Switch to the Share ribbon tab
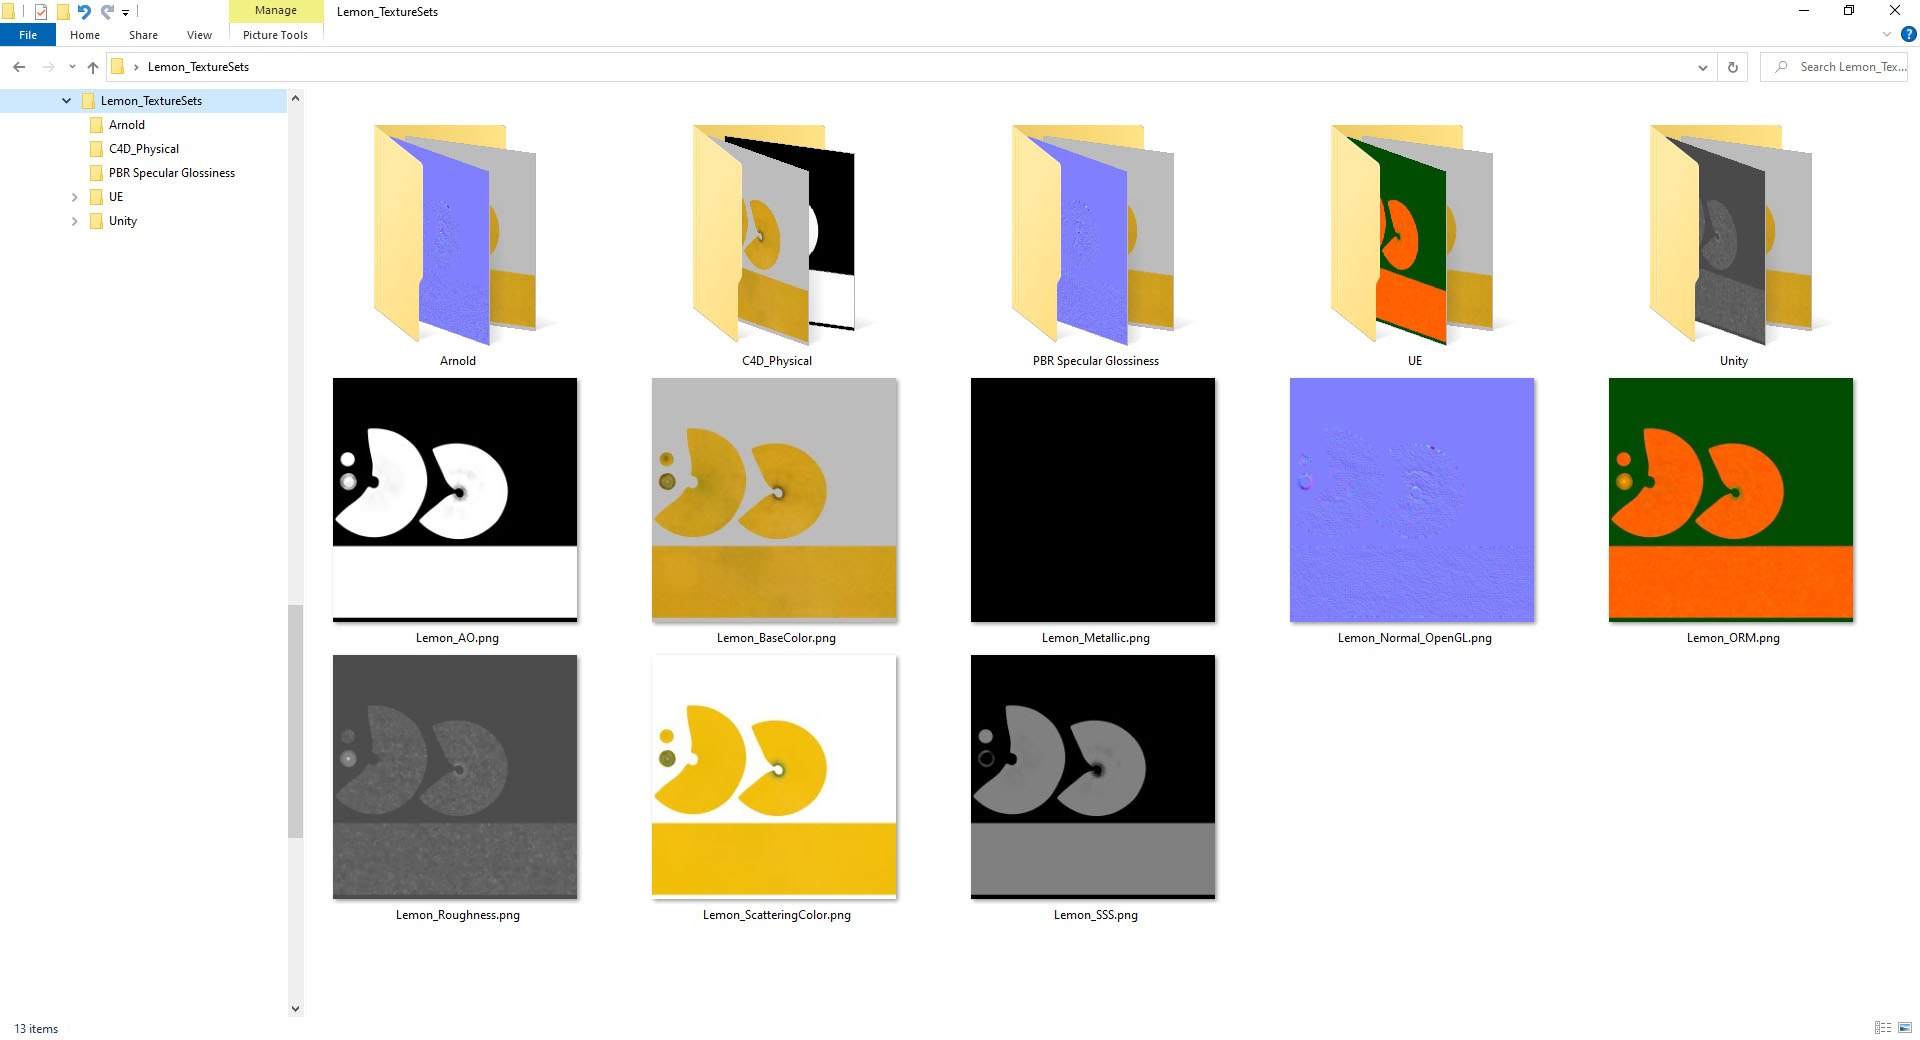The height and width of the screenshot is (1040, 1920). (x=143, y=35)
